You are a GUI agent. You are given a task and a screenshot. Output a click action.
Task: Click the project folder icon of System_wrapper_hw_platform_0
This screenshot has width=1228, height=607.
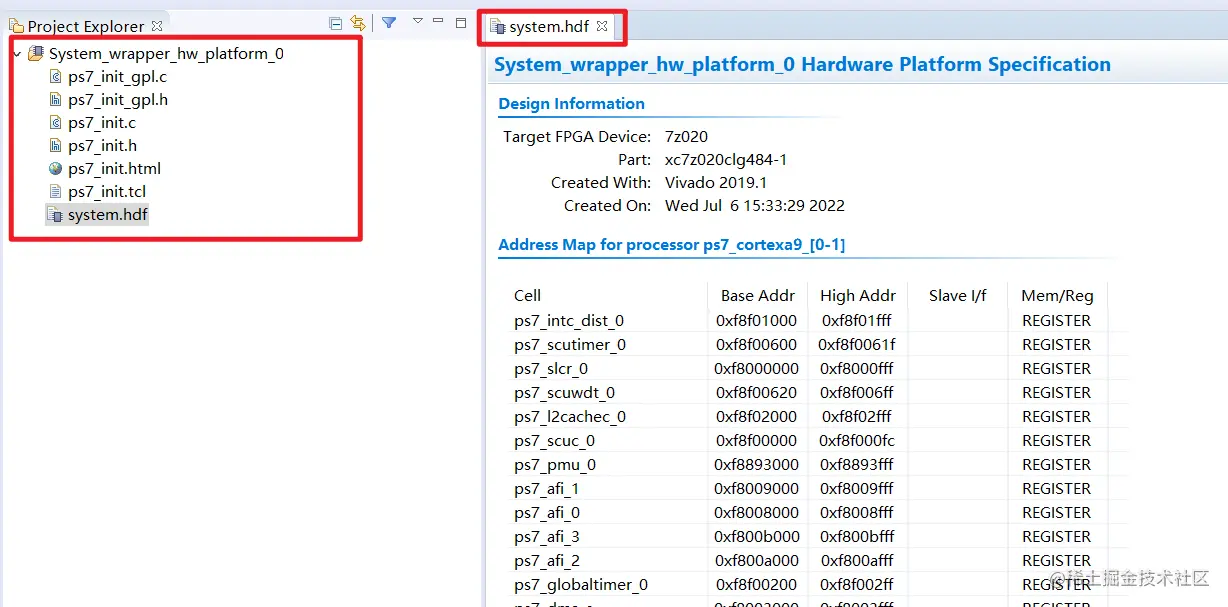click(35, 54)
